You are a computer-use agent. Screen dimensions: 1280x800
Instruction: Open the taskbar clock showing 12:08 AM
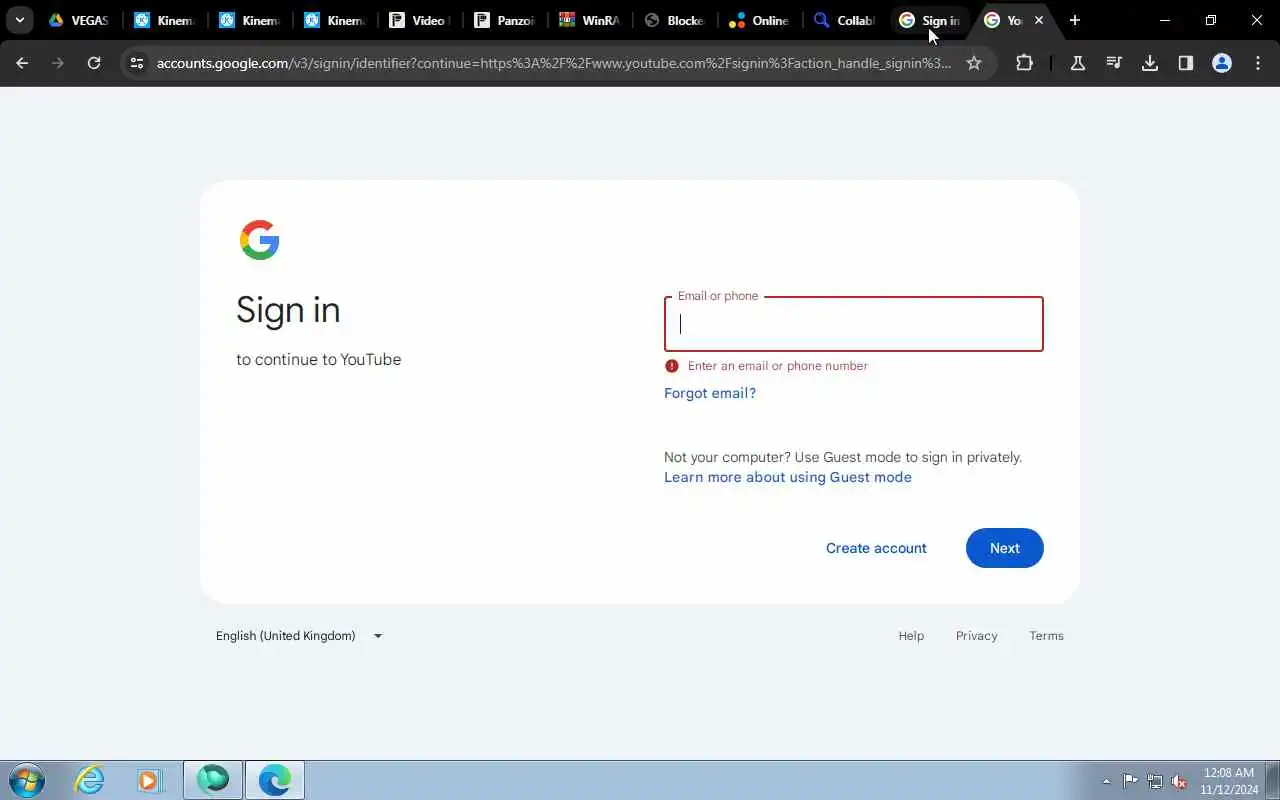(x=1229, y=781)
